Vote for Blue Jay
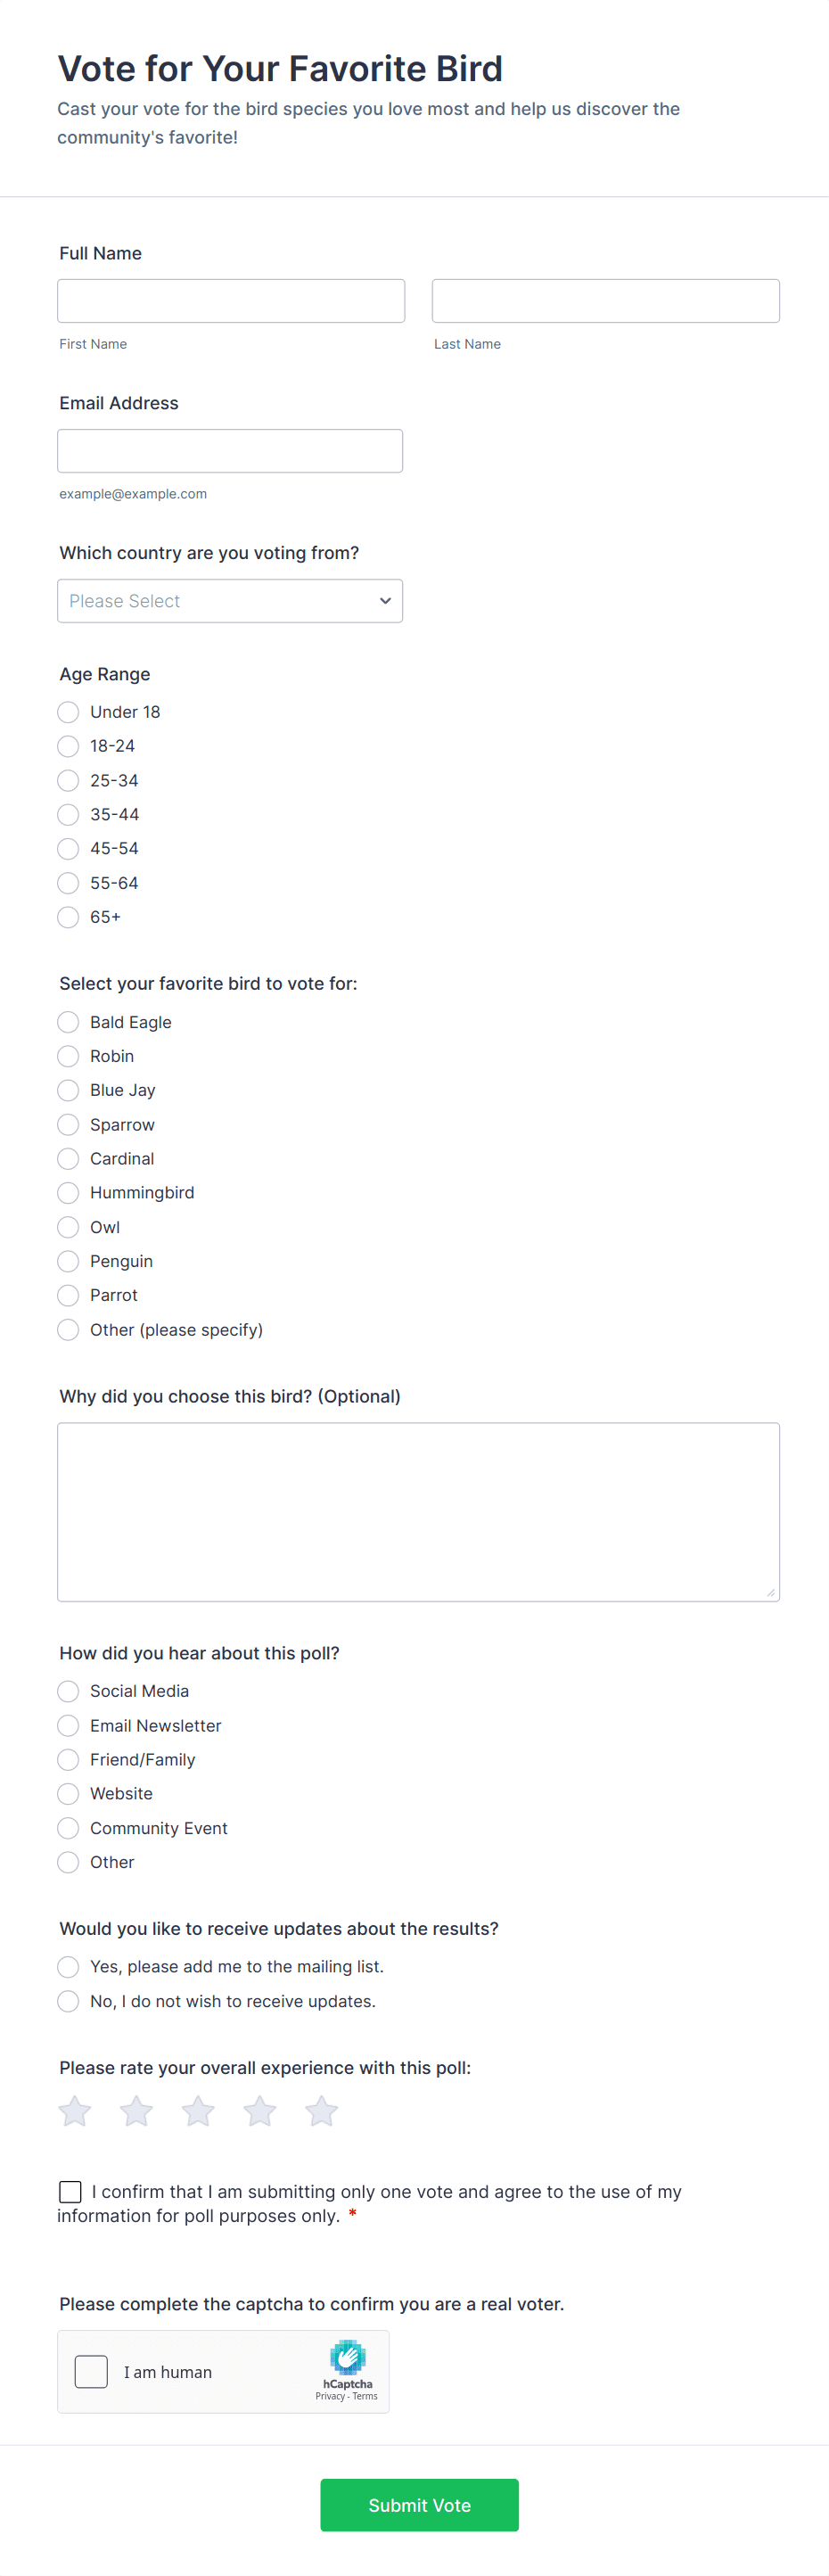 point(67,1090)
